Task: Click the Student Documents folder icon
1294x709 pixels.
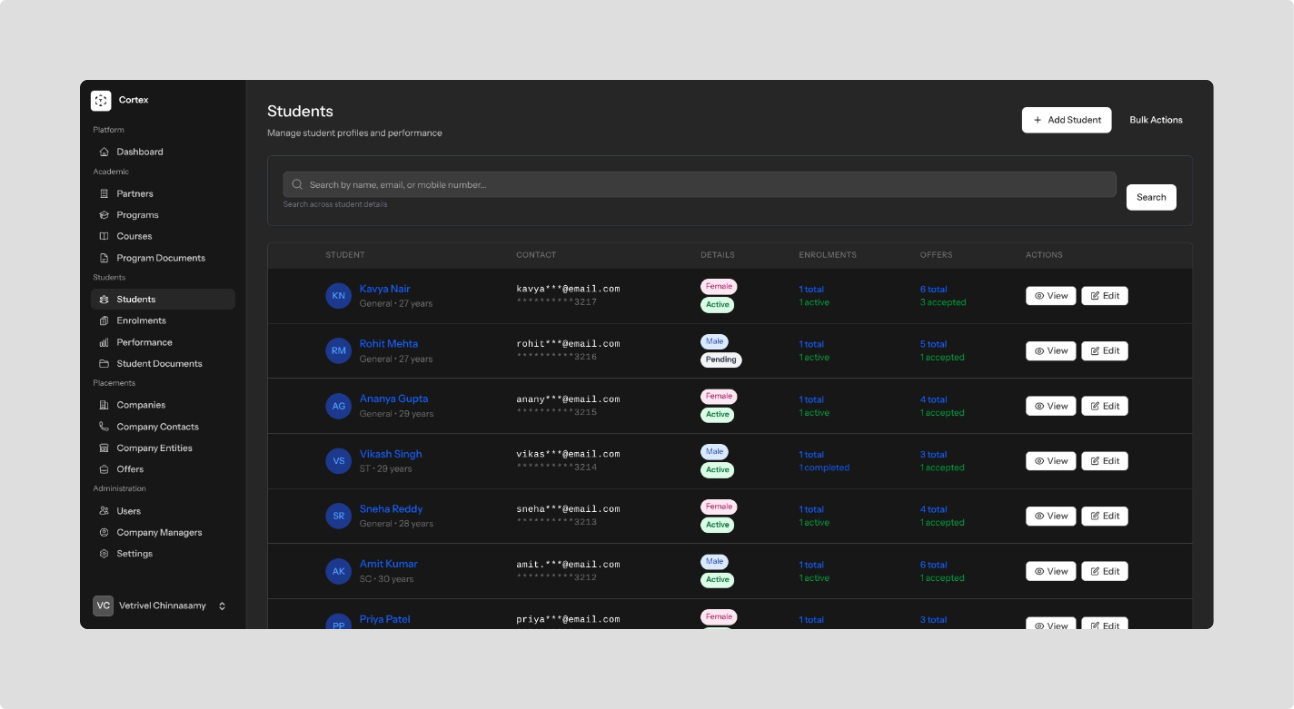Action: [104, 364]
